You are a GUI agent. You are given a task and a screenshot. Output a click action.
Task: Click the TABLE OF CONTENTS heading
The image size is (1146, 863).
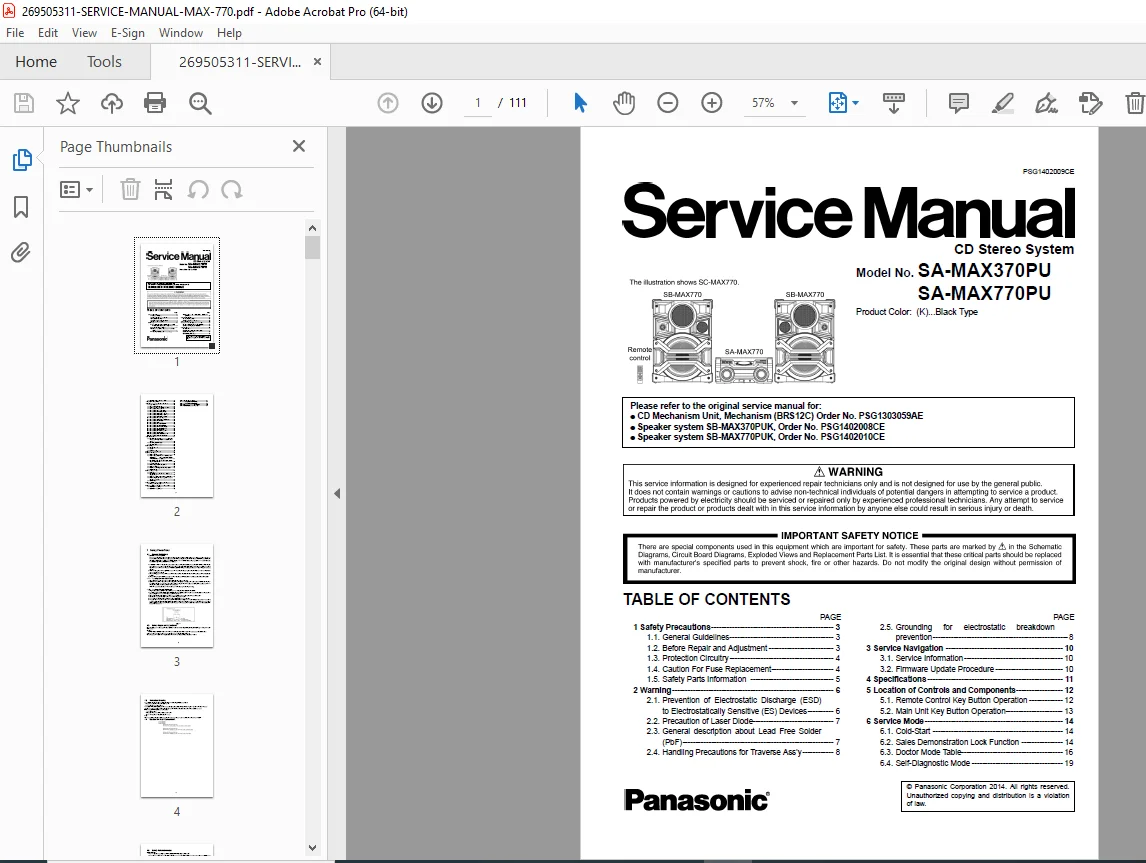[x=706, y=599]
